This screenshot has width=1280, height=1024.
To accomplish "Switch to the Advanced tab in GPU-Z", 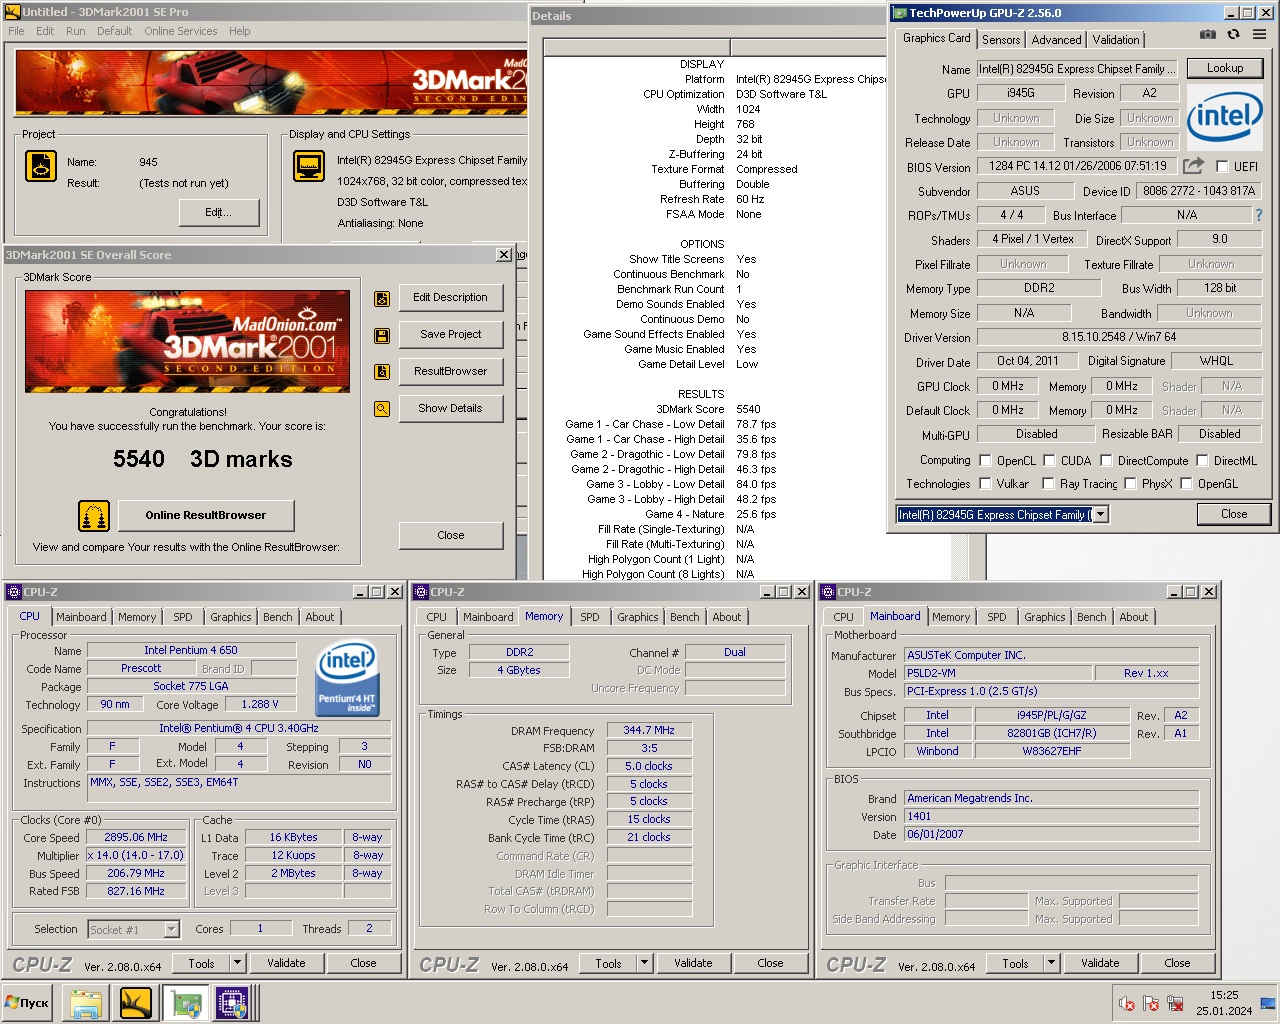I will [x=1056, y=40].
